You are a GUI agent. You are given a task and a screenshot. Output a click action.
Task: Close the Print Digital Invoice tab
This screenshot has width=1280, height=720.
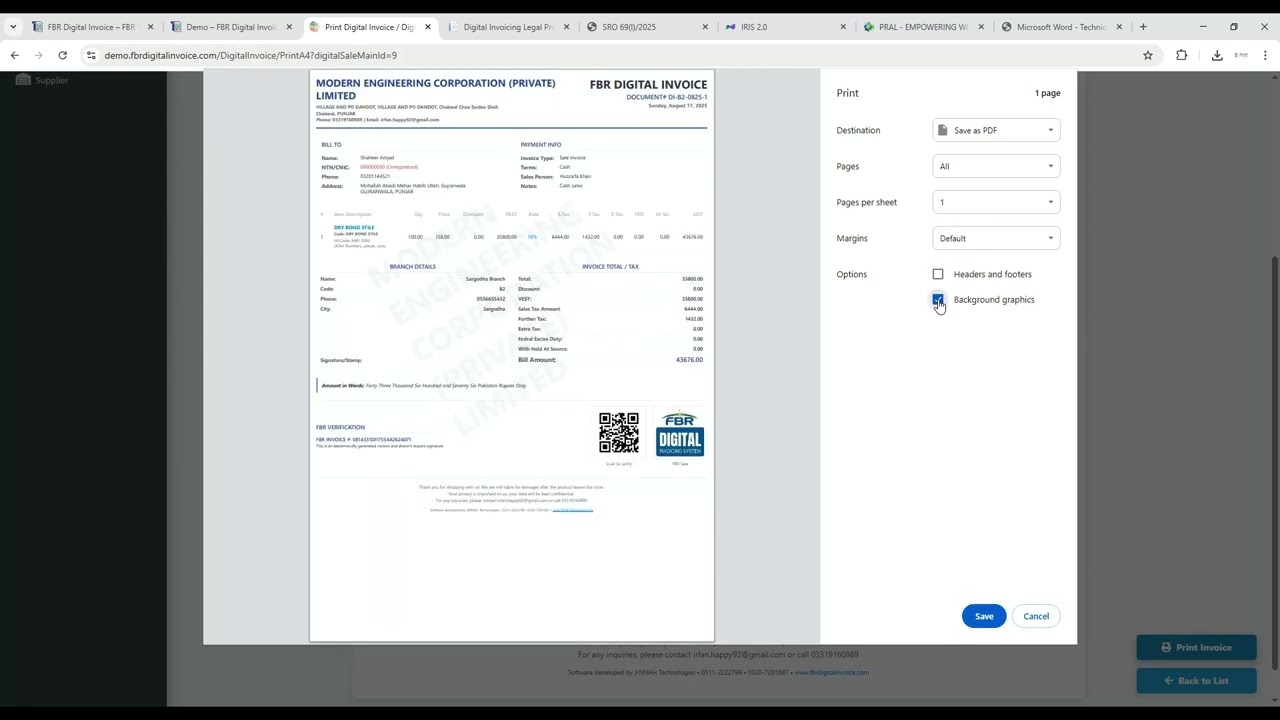pos(428,27)
